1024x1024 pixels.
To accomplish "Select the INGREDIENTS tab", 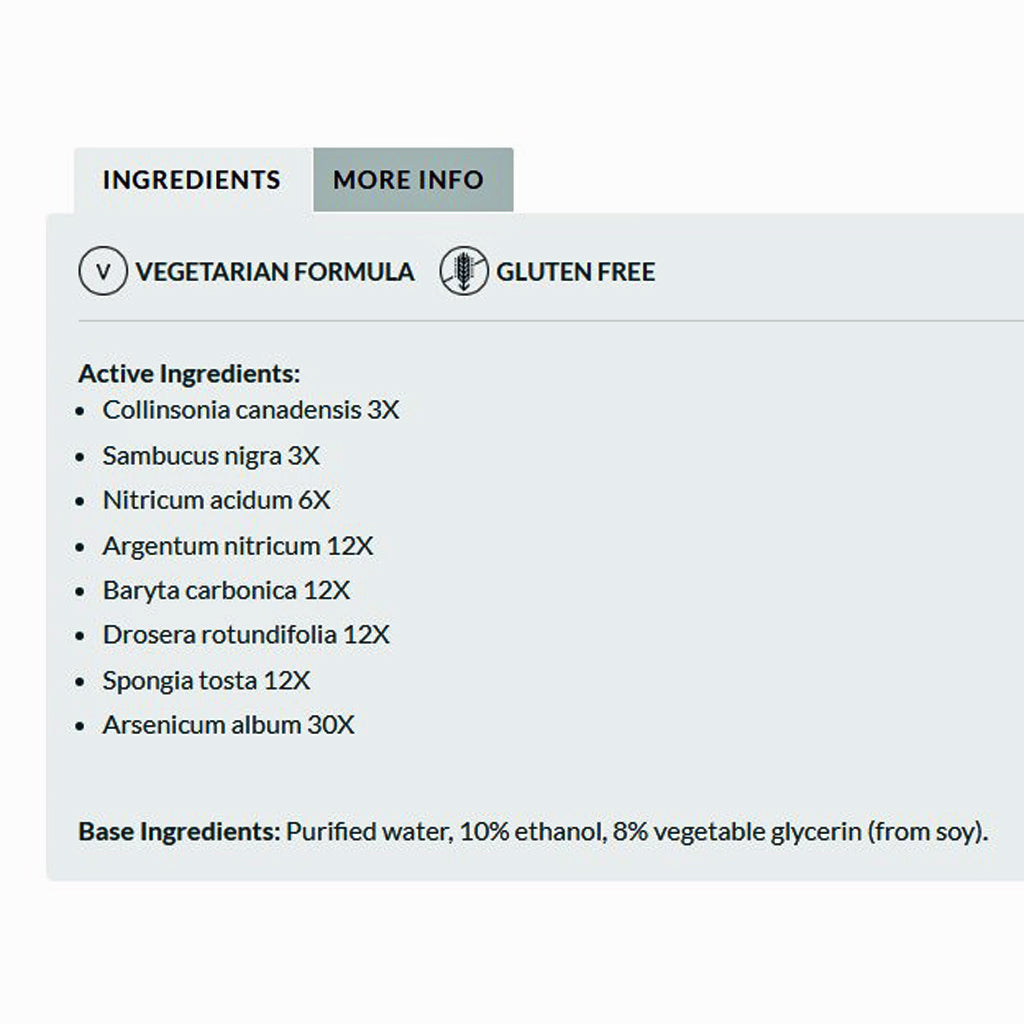I will point(191,180).
